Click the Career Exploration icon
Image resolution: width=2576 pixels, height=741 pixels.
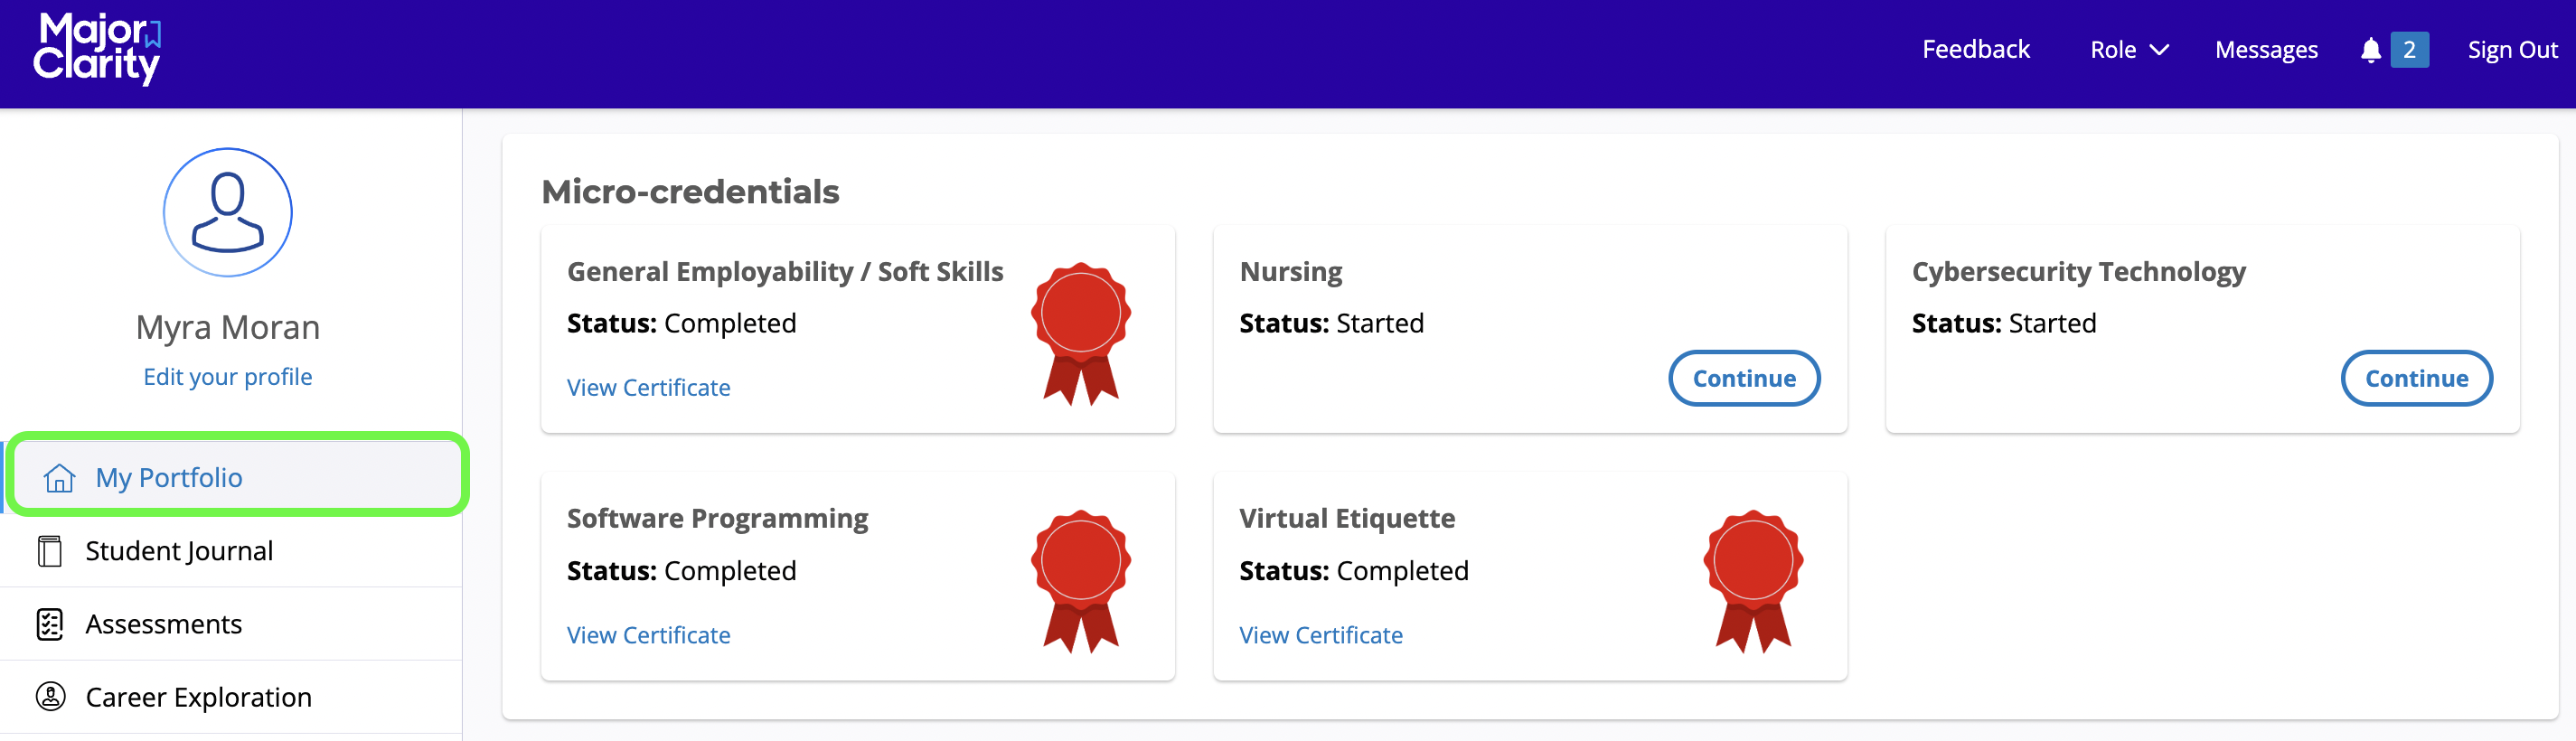click(x=50, y=696)
